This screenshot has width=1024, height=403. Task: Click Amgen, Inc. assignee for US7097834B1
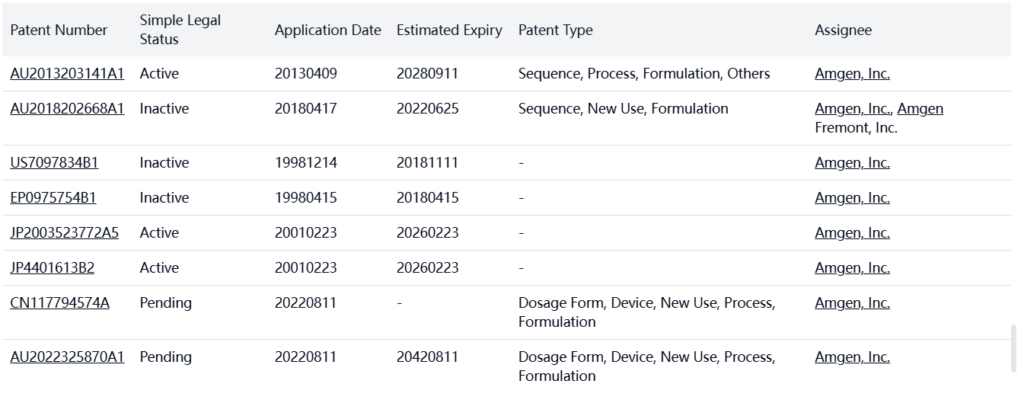point(852,163)
